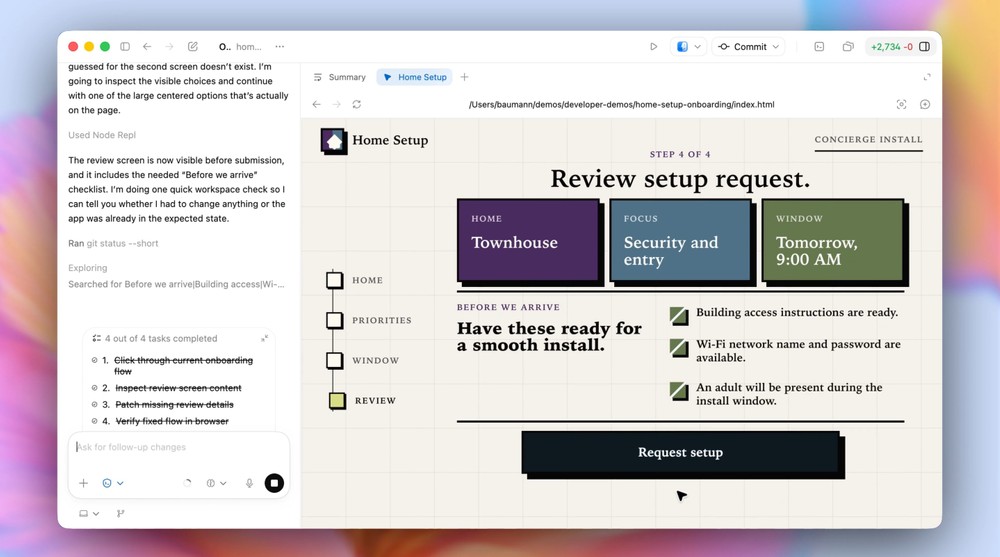Click the stop generation button
The width and height of the screenshot is (1000, 557).
(x=274, y=483)
